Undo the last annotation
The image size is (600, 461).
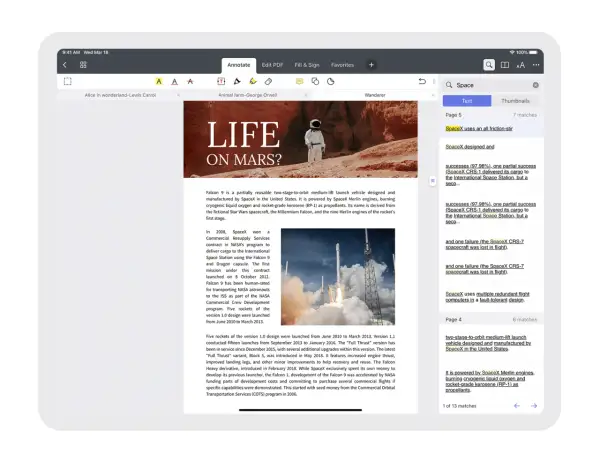pos(422,81)
